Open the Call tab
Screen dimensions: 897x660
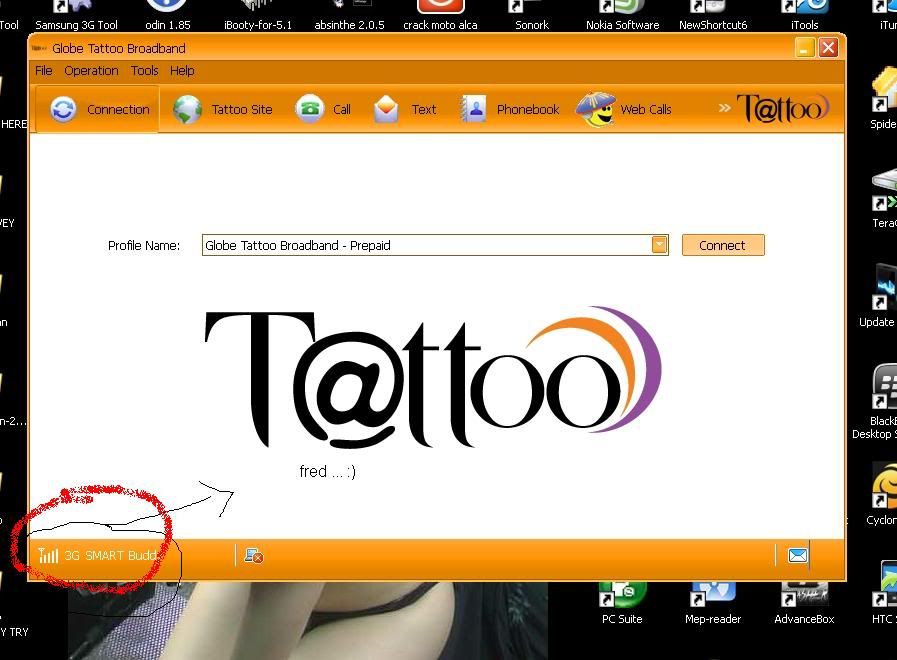point(323,109)
